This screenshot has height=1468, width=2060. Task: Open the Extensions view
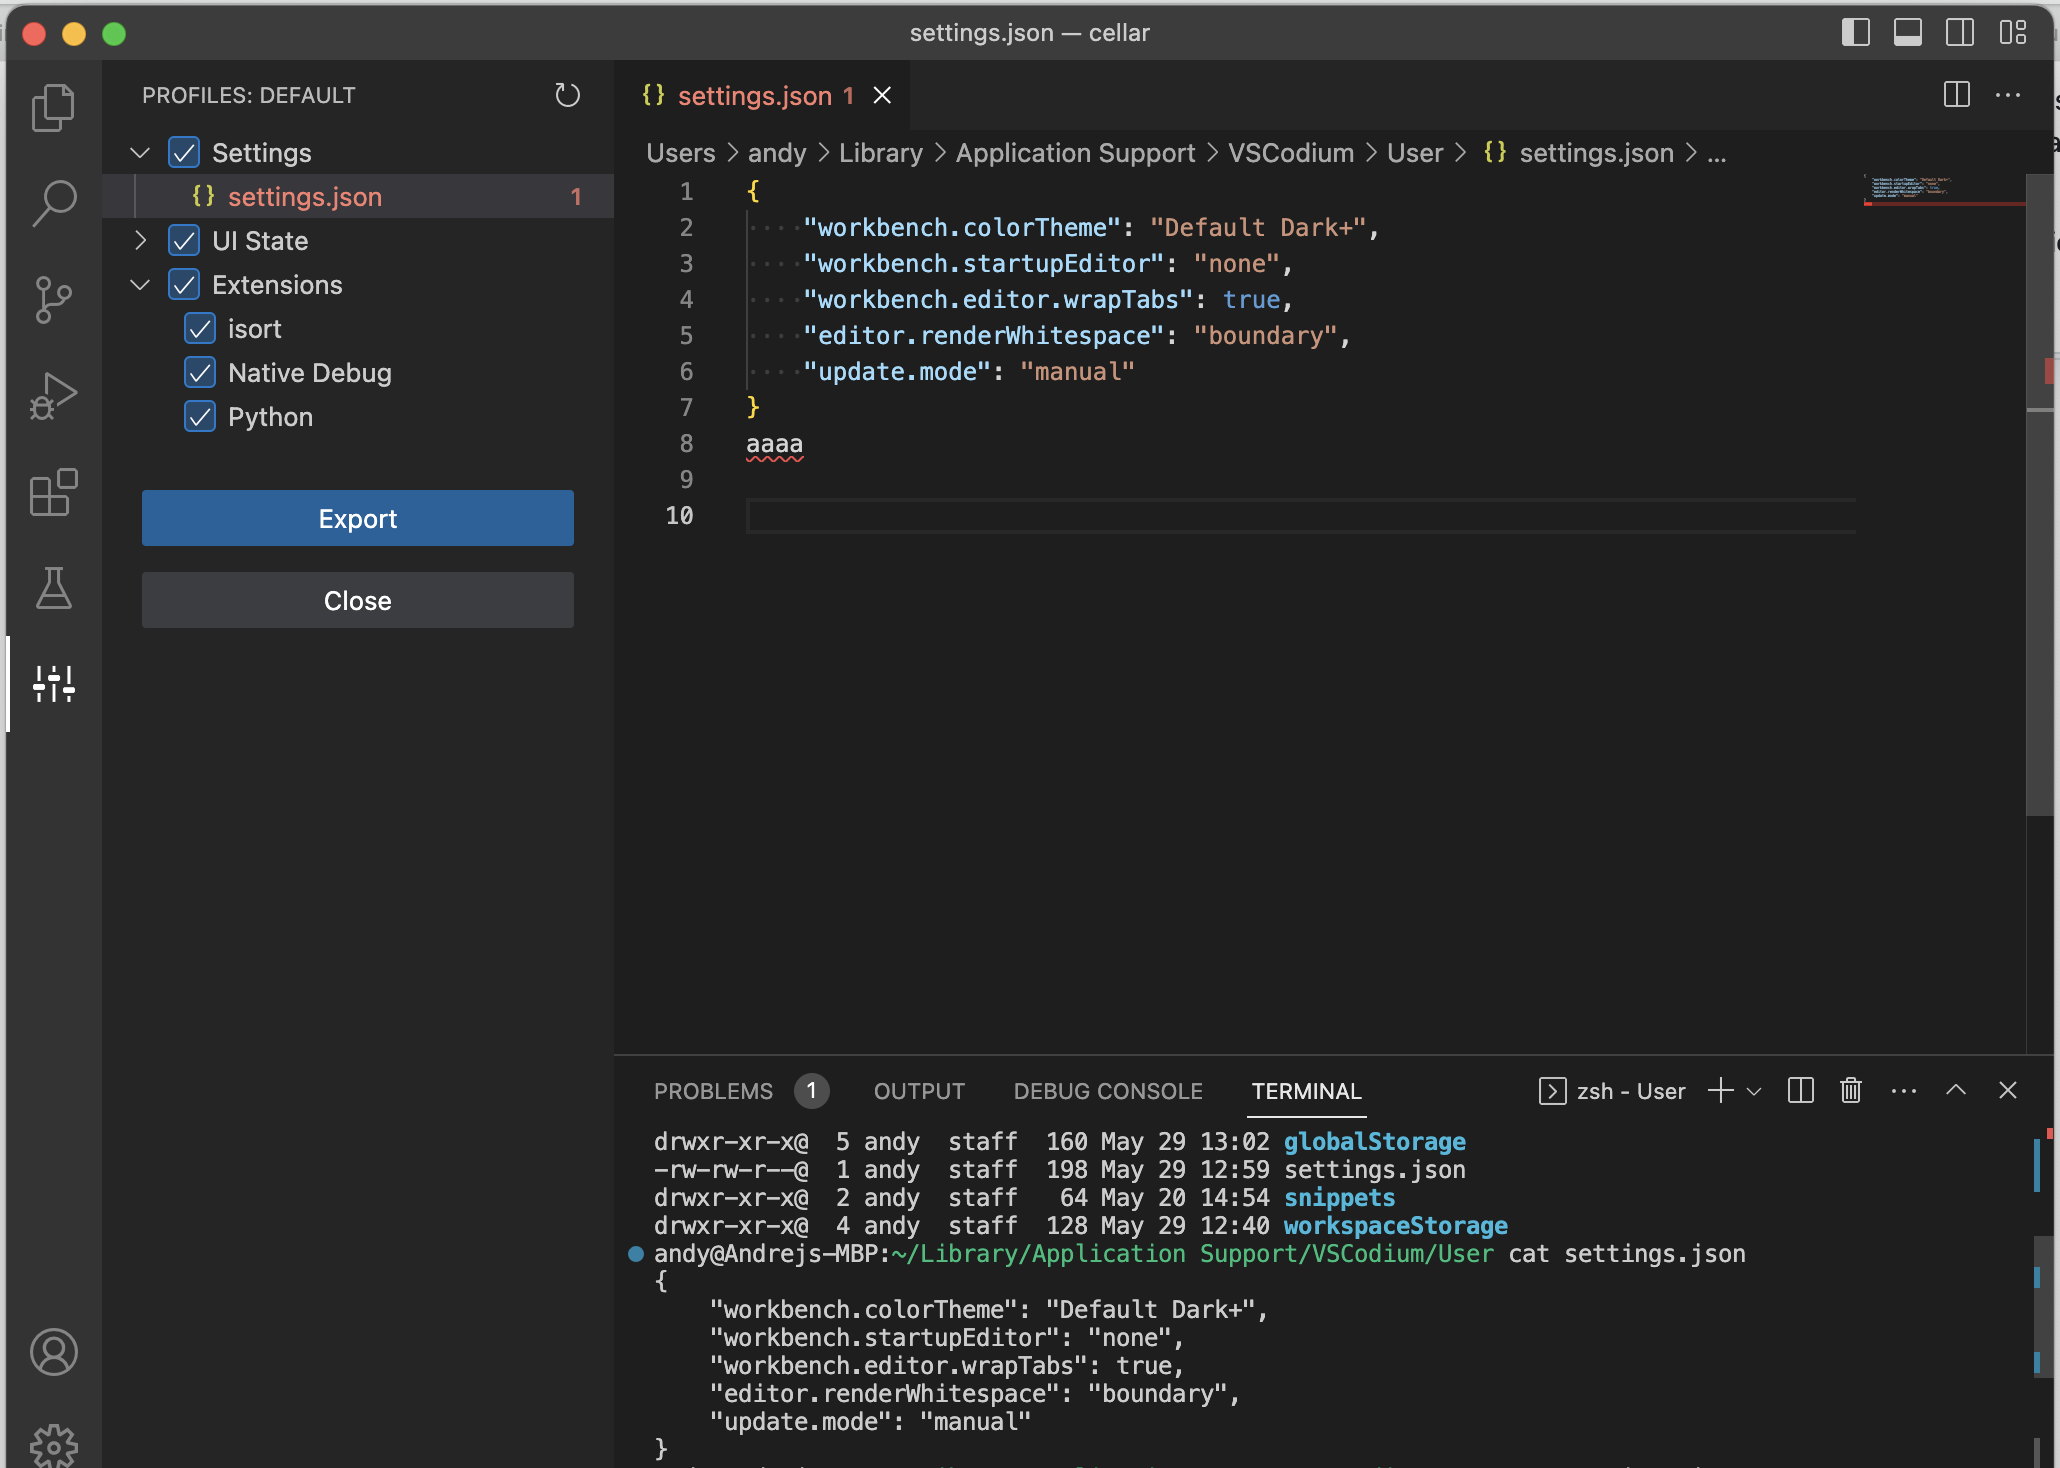pyautogui.click(x=54, y=492)
